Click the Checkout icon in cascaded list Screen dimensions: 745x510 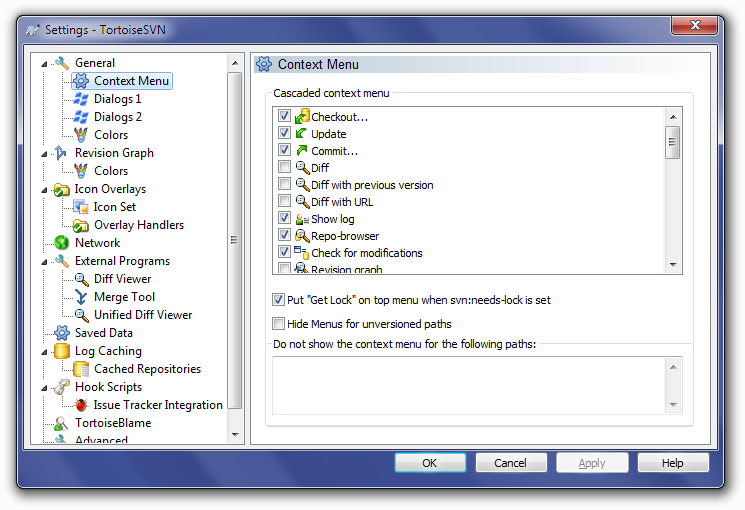[x=302, y=116]
